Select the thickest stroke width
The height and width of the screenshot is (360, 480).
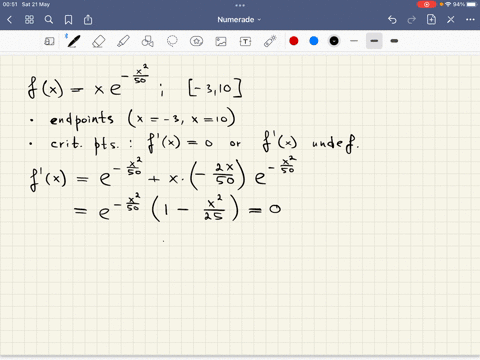point(394,41)
